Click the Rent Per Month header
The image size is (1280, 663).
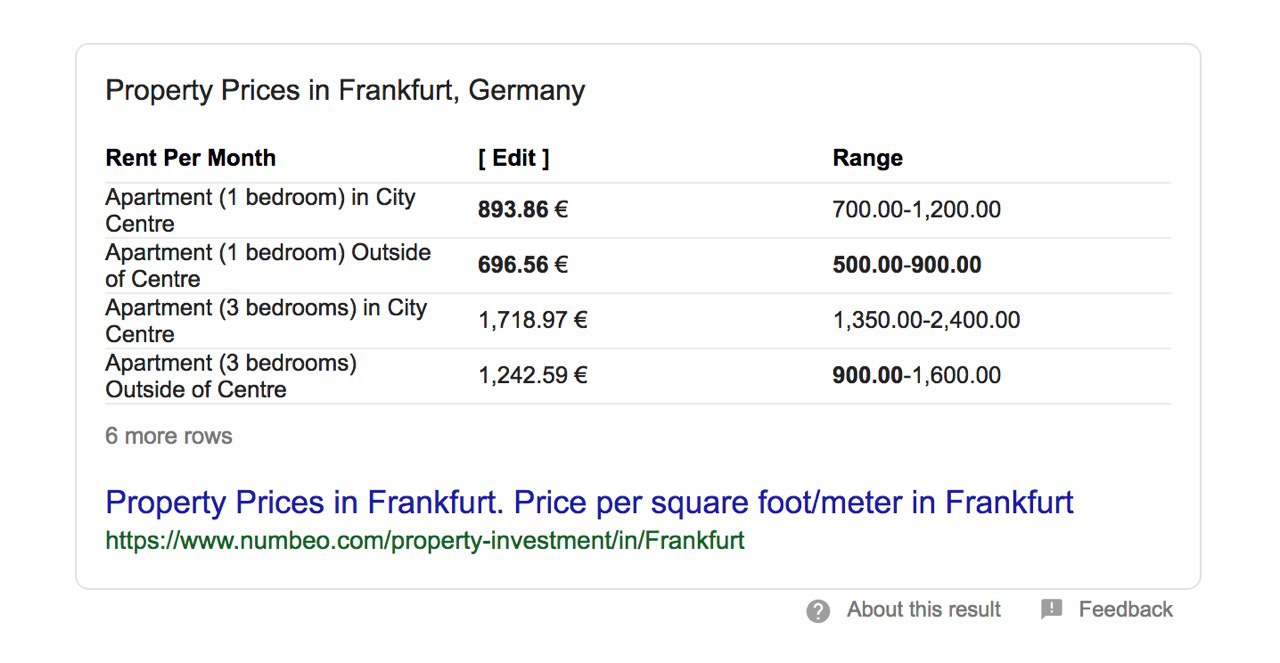pos(190,158)
